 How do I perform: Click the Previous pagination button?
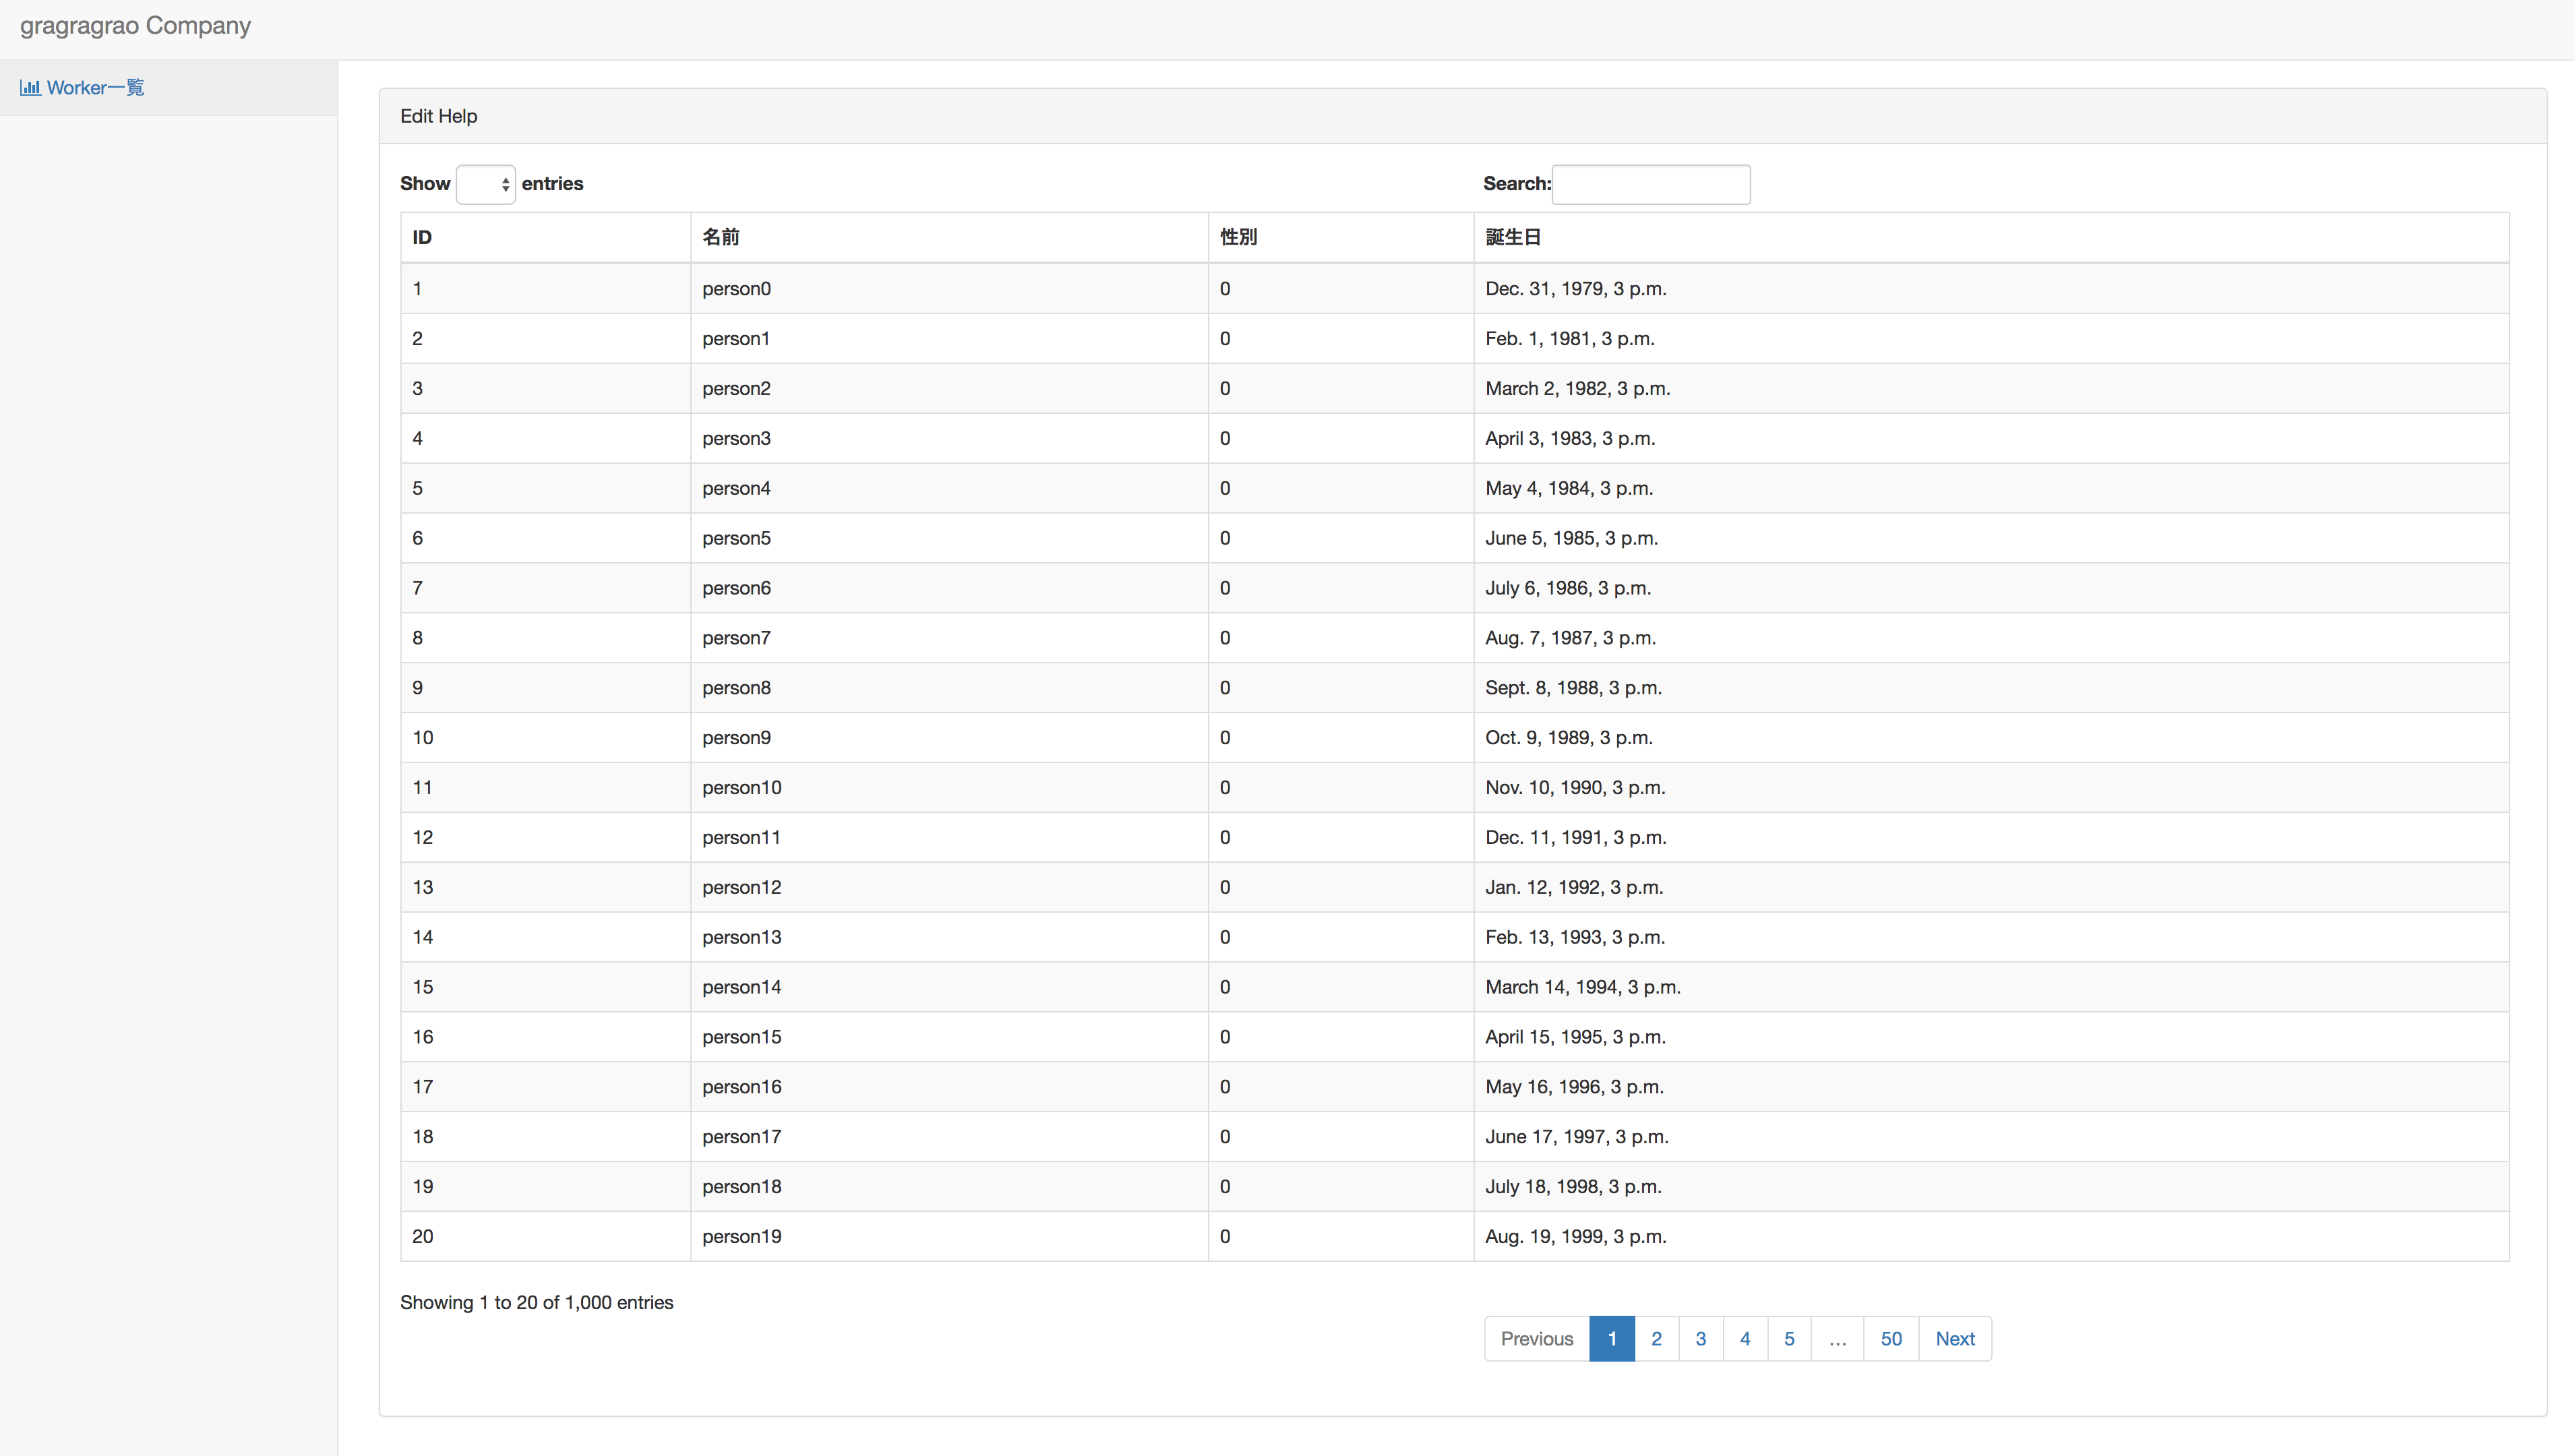(1537, 1339)
